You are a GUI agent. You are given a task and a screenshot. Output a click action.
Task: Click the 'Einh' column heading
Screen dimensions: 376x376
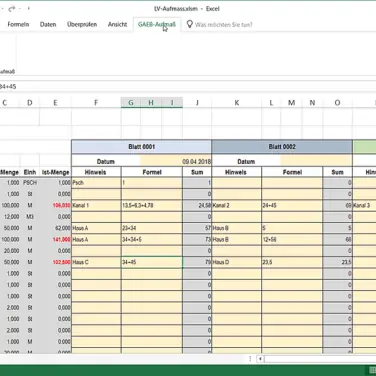(x=30, y=172)
